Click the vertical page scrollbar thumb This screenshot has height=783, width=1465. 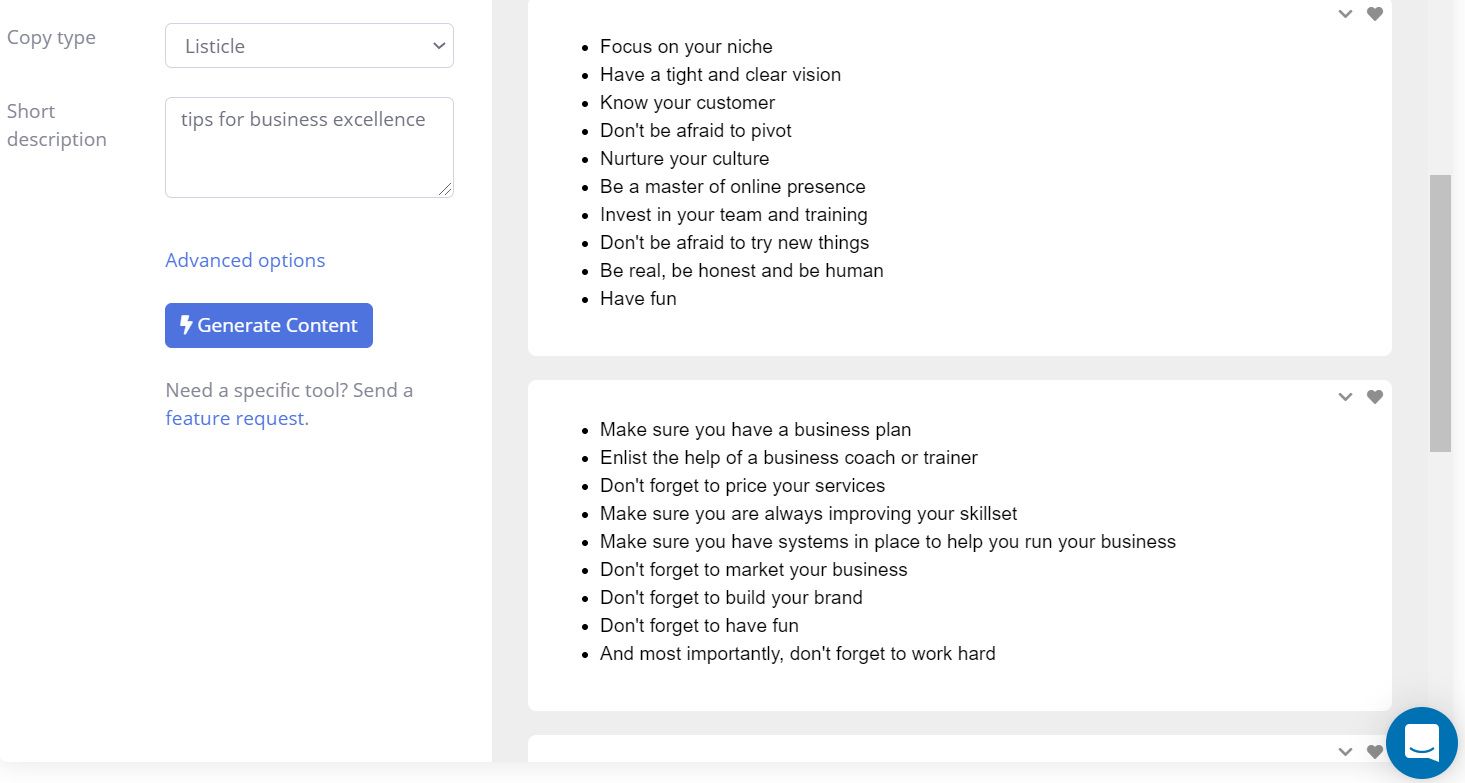click(1440, 313)
